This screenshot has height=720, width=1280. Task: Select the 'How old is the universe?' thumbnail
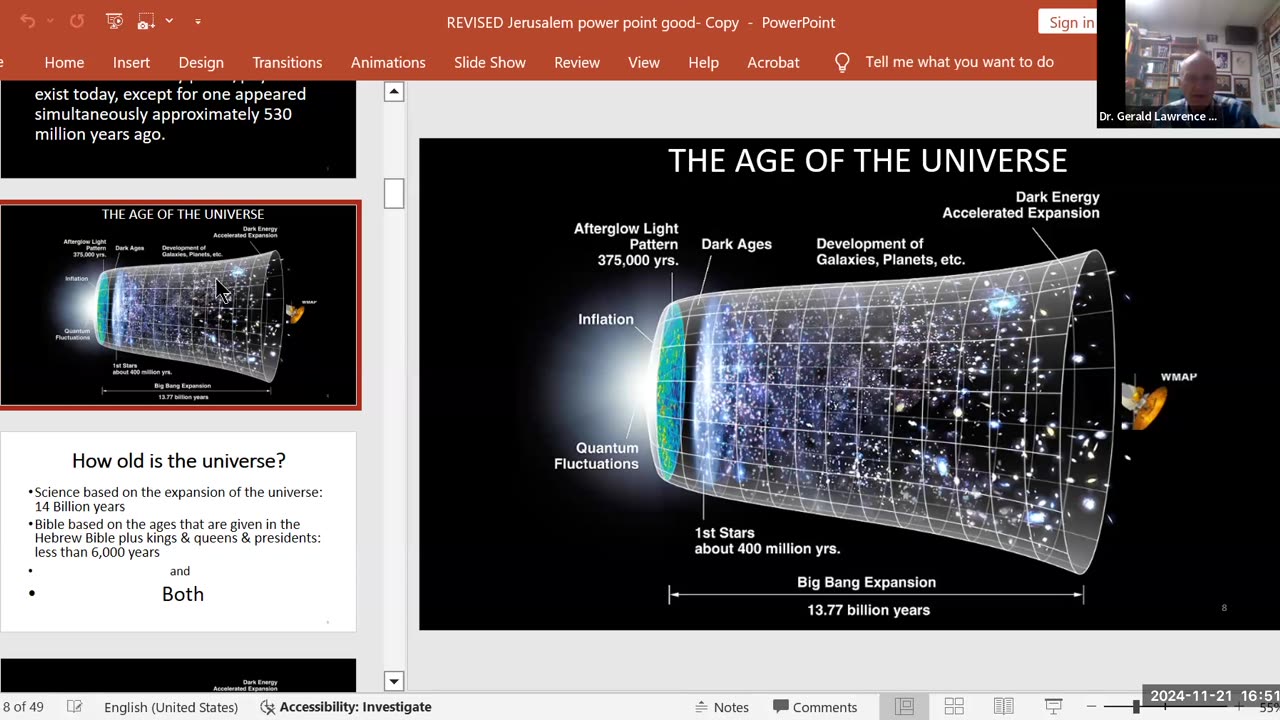(x=178, y=531)
